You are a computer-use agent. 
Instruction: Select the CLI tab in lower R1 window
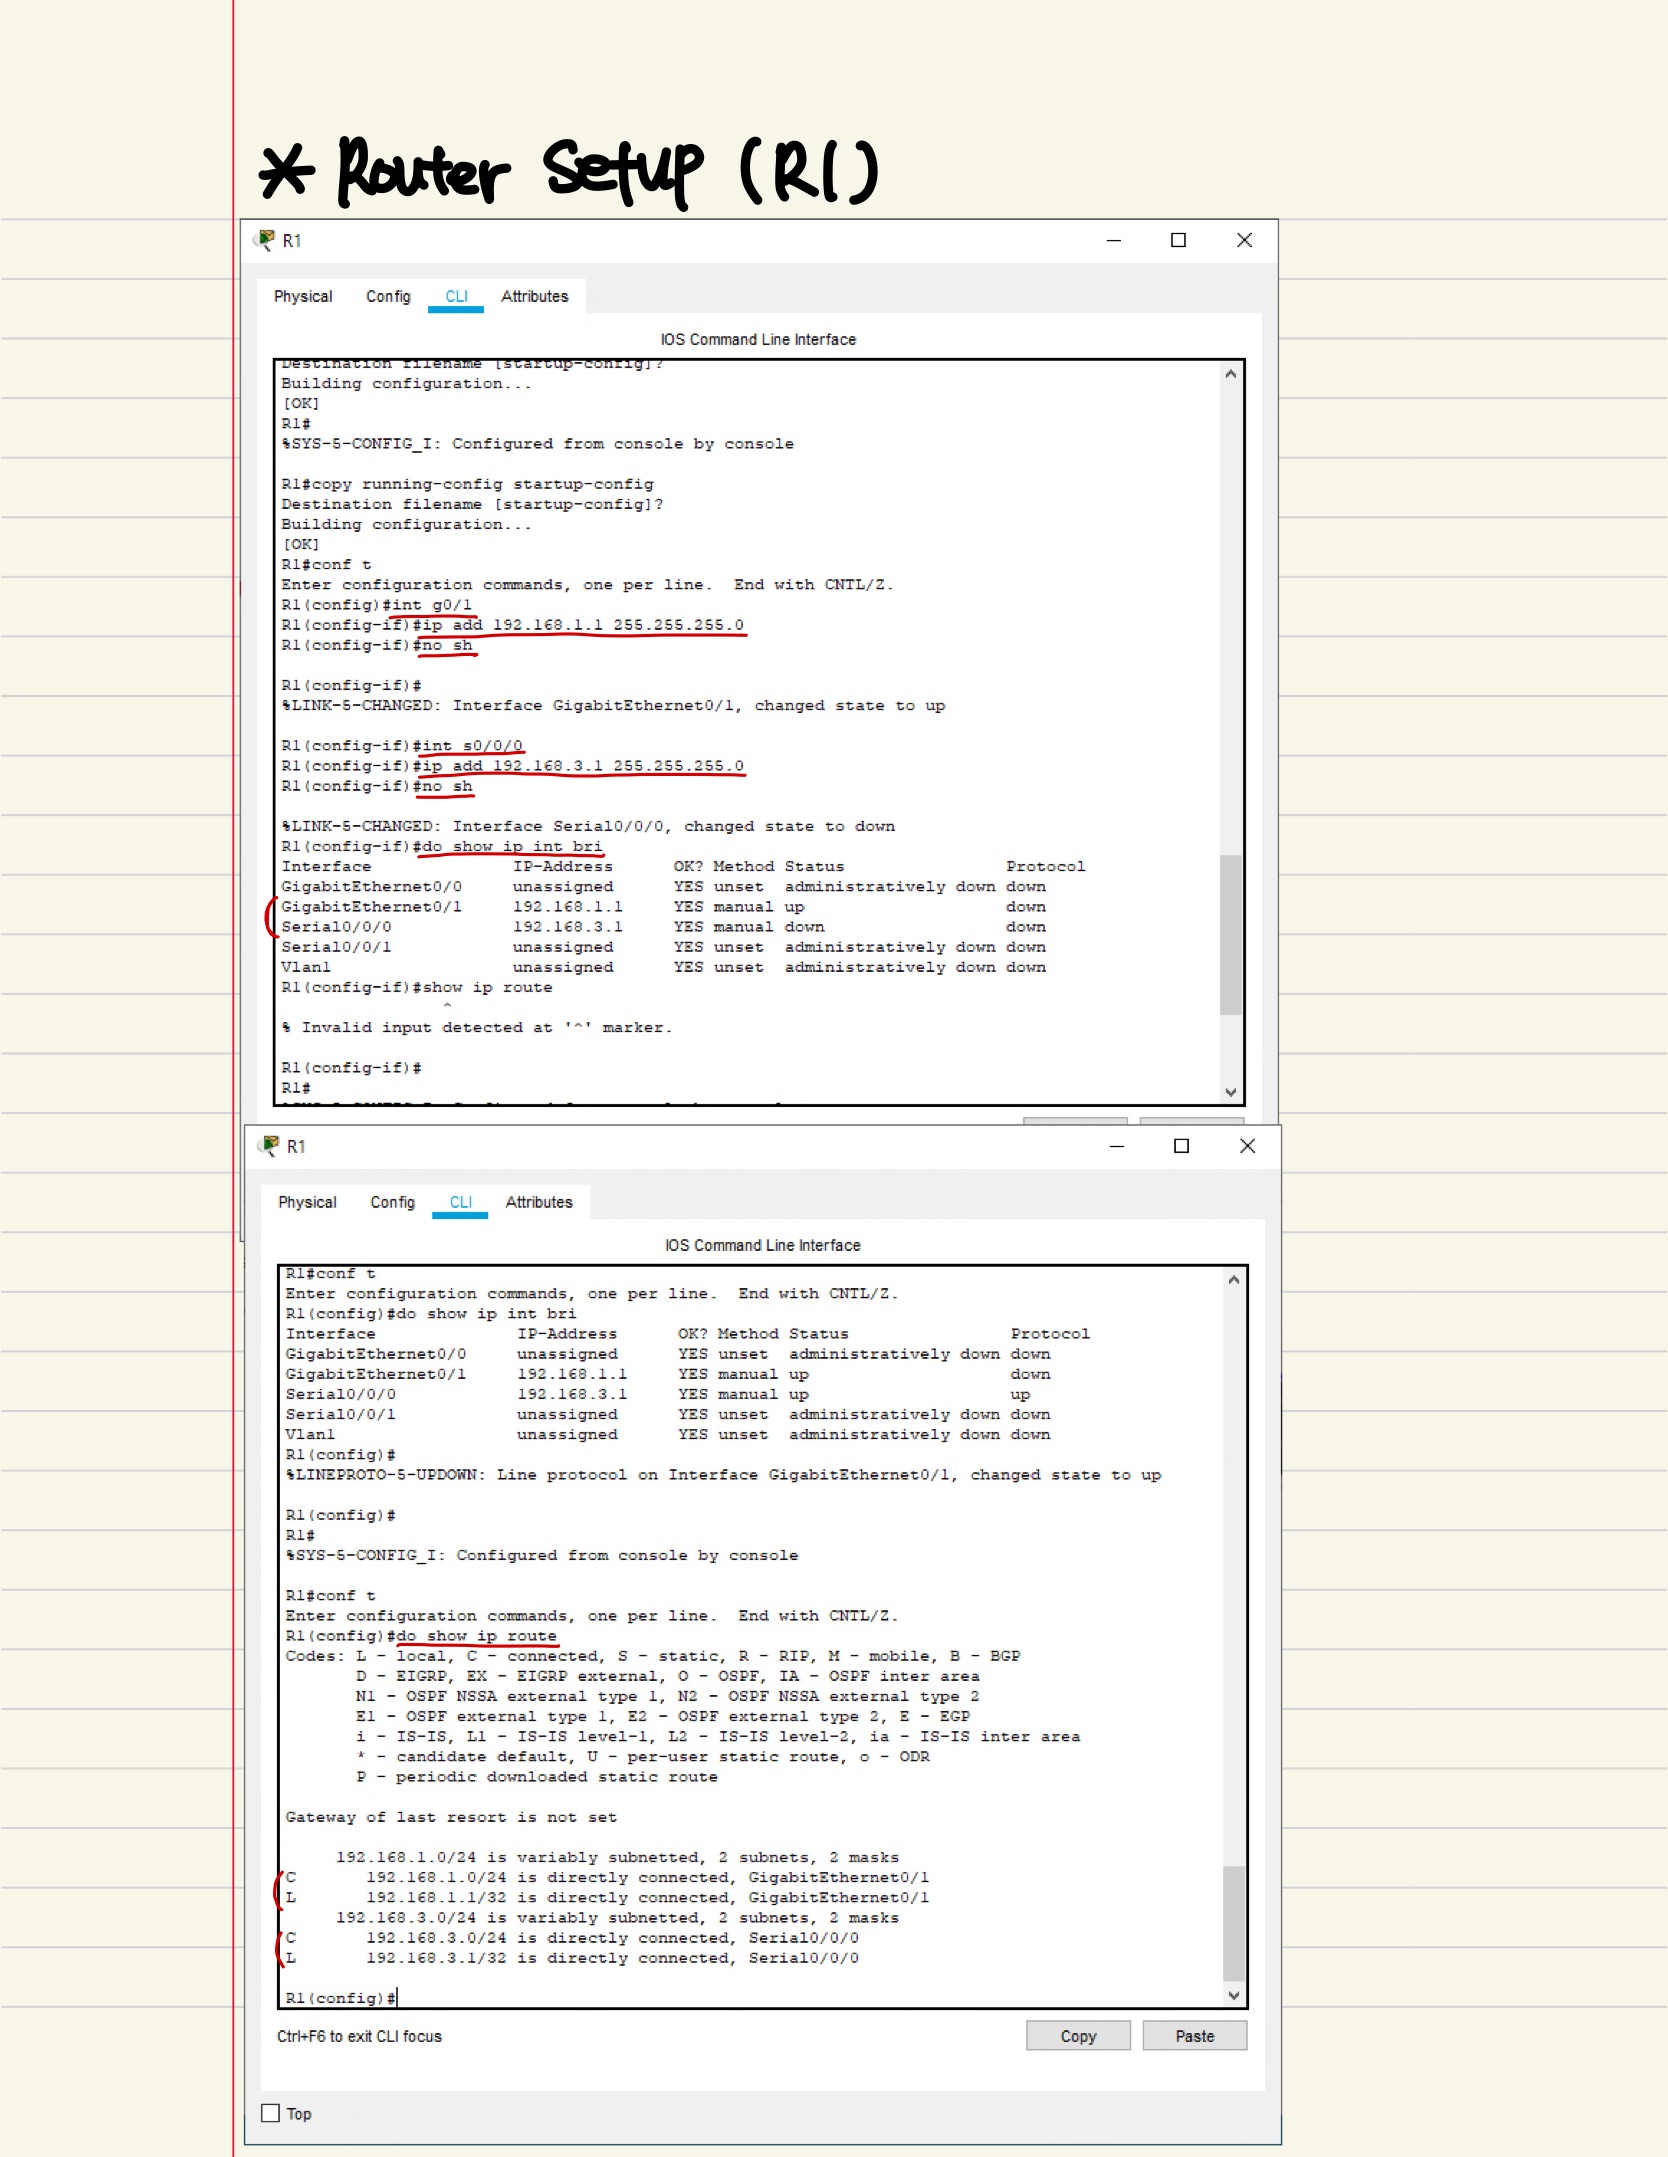[460, 1202]
